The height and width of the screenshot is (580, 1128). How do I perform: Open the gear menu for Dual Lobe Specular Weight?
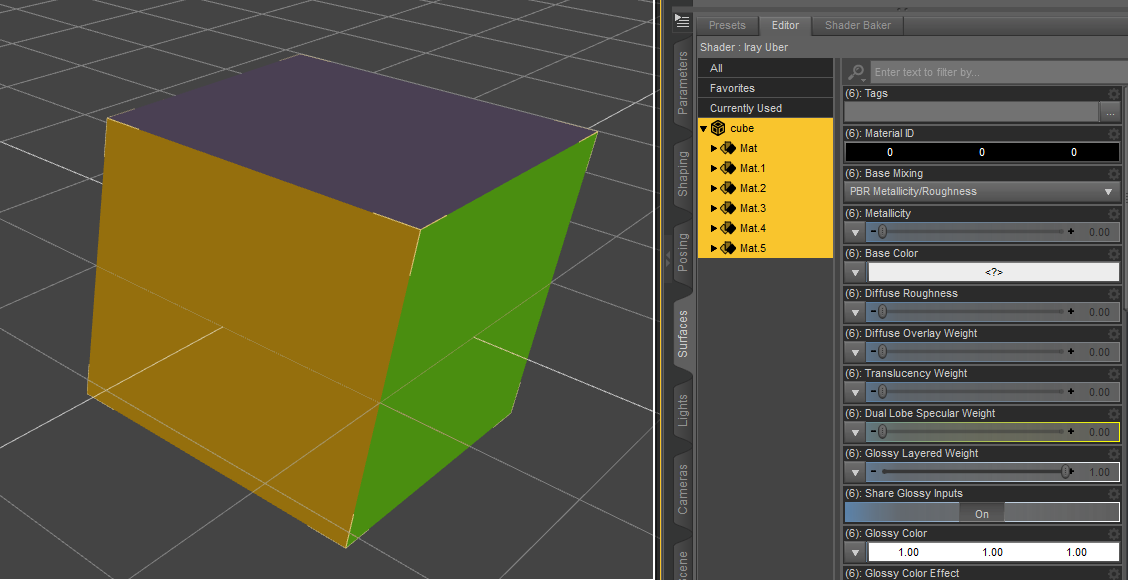click(1114, 414)
